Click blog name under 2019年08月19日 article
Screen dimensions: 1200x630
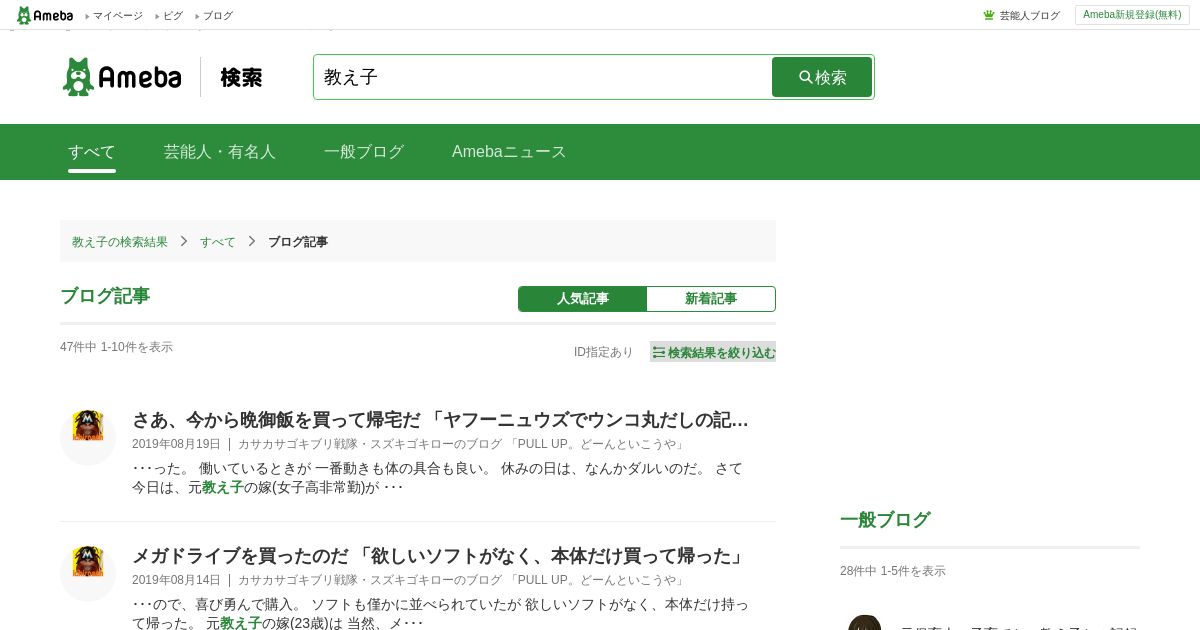462,444
